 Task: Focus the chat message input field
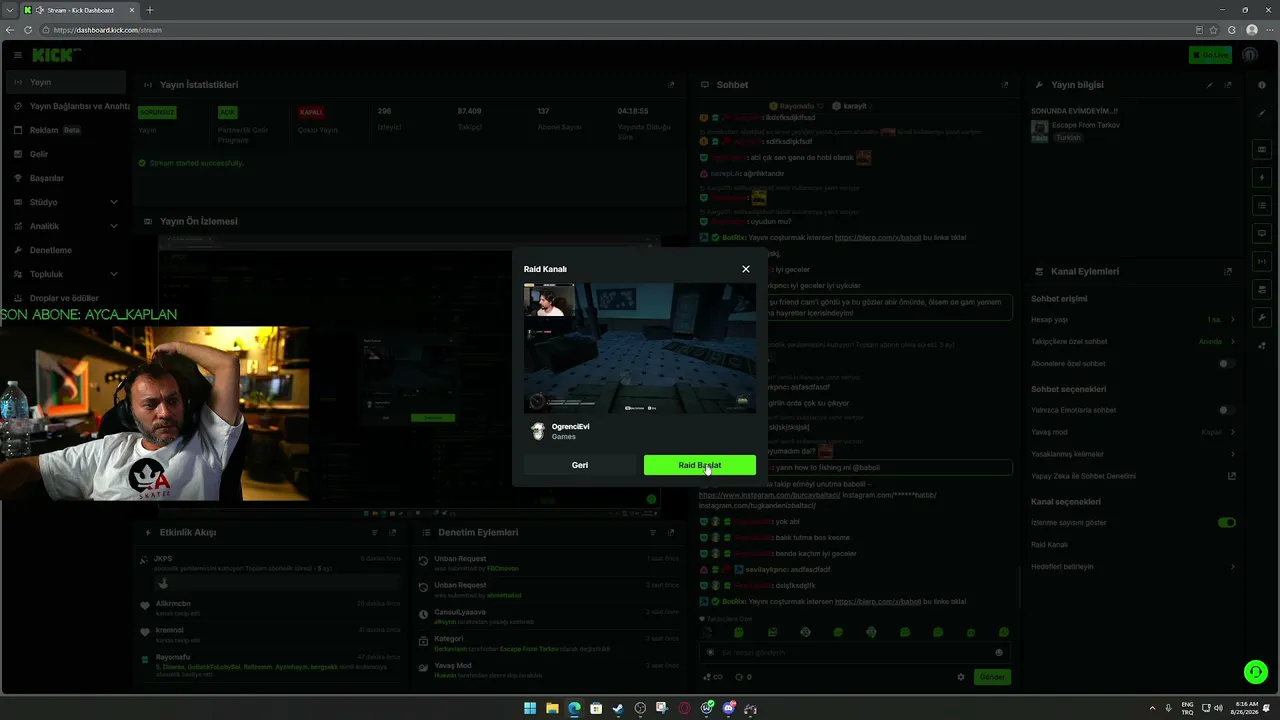click(855, 653)
